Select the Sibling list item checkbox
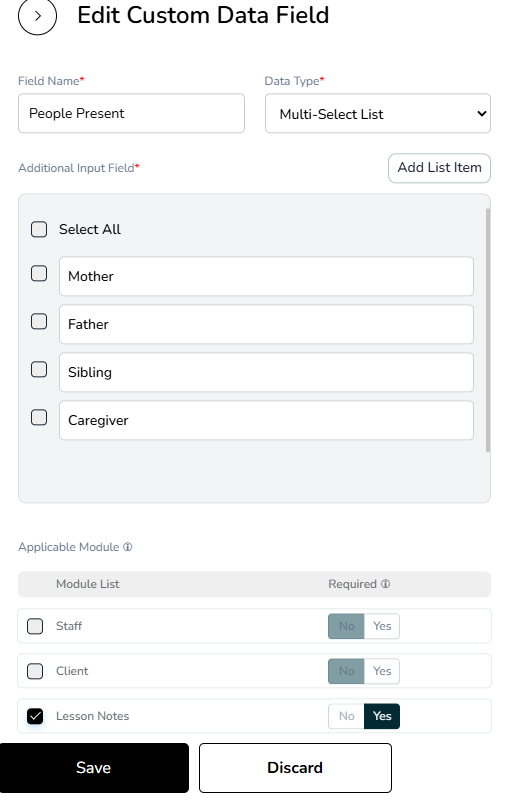The height and width of the screenshot is (801, 515). click(39, 369)
